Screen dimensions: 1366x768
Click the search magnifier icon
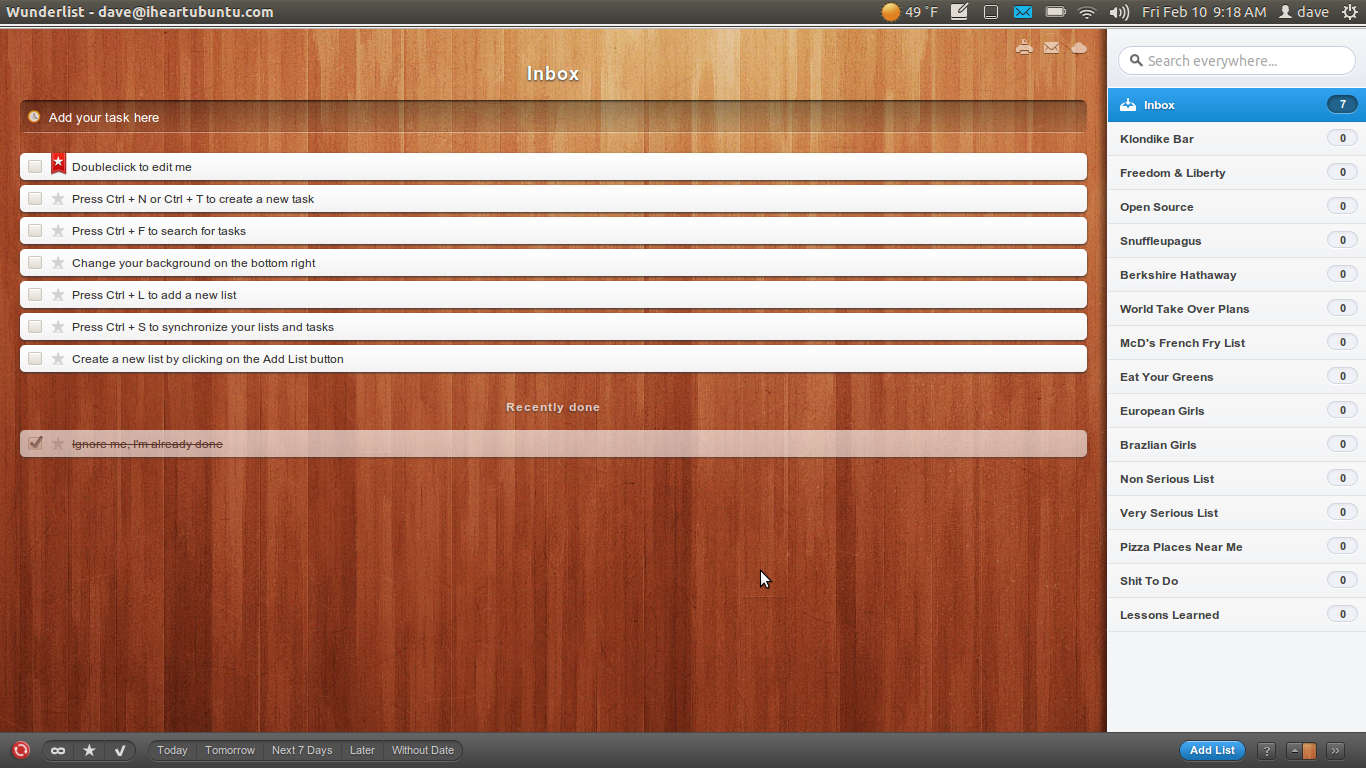click(x=1136, y=61)
